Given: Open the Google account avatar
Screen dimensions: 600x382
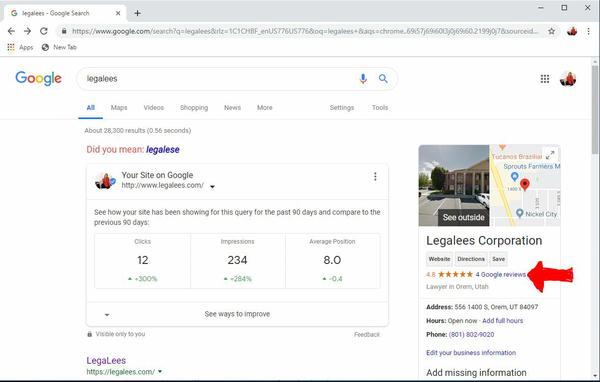Looking at the screenshot, I should (568, 79).
